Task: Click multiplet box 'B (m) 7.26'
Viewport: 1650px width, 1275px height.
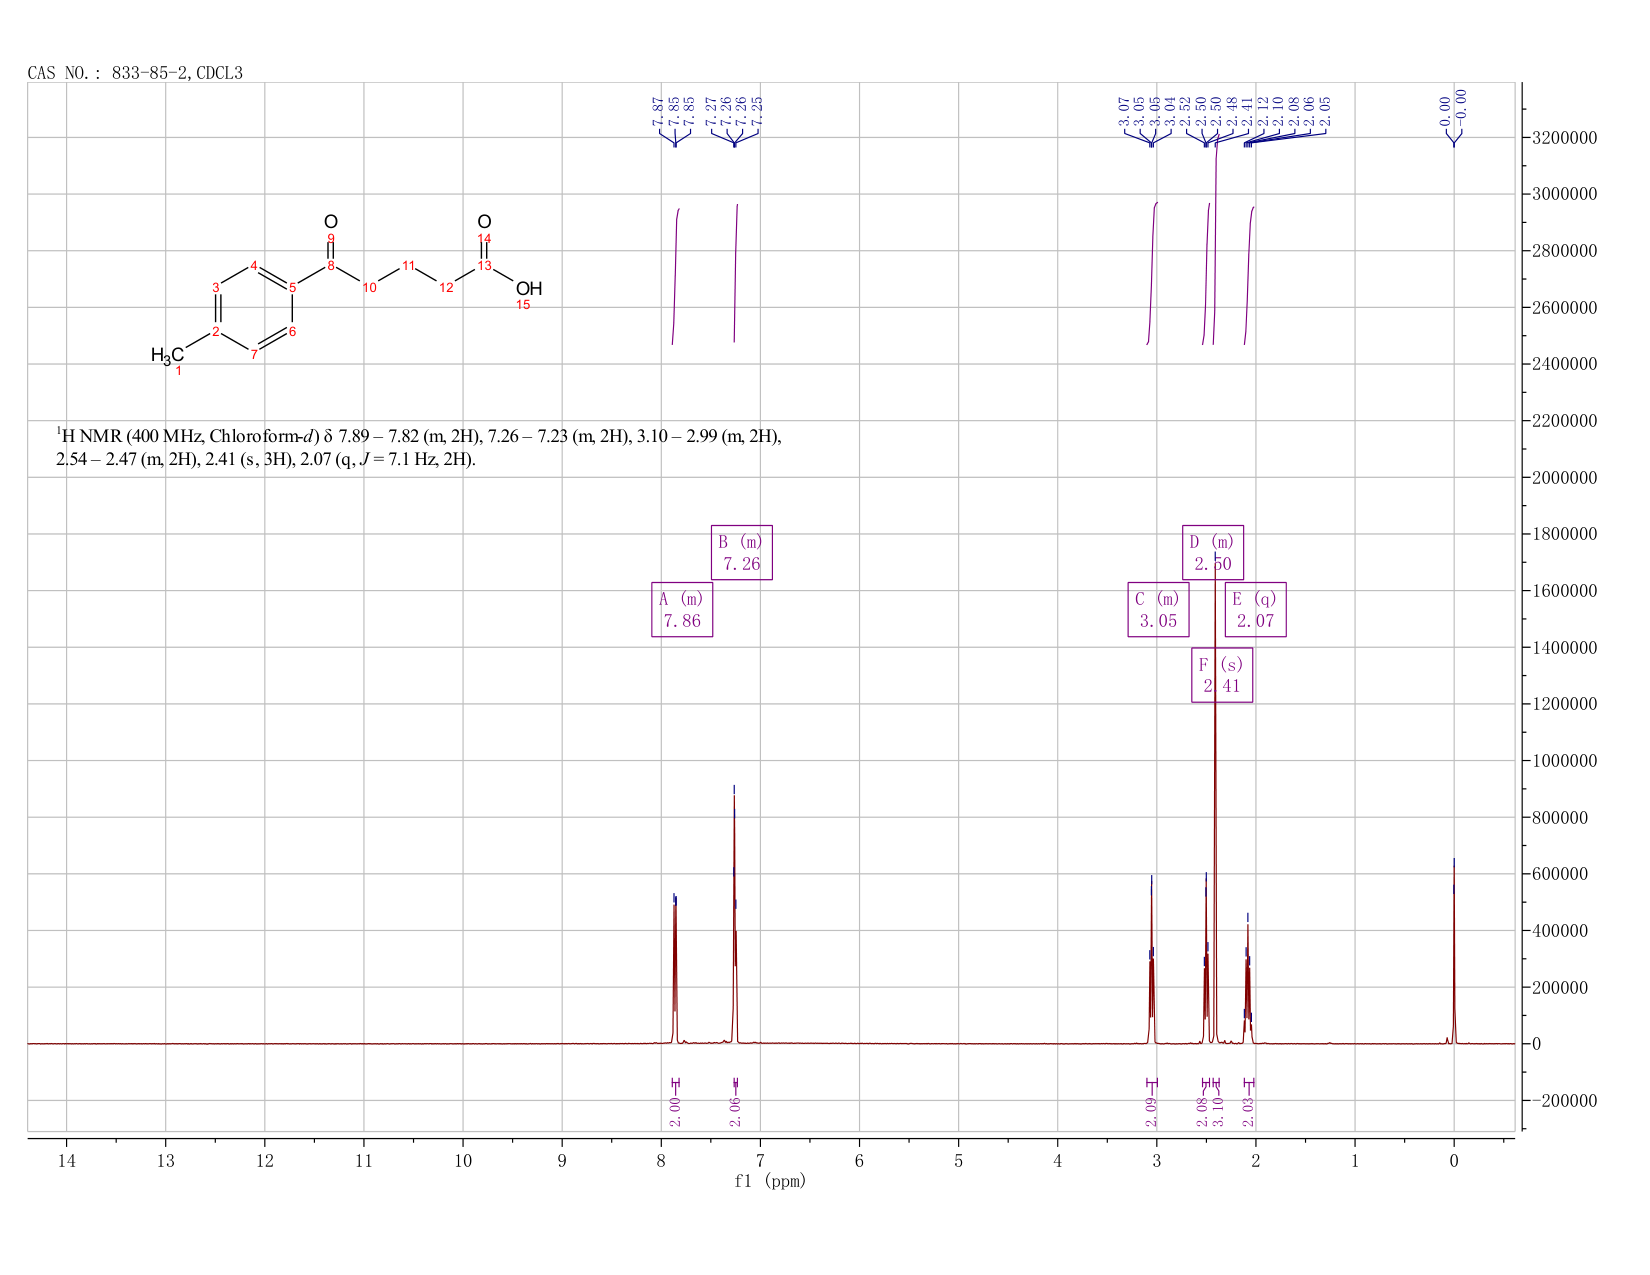Action: (742, 552)
